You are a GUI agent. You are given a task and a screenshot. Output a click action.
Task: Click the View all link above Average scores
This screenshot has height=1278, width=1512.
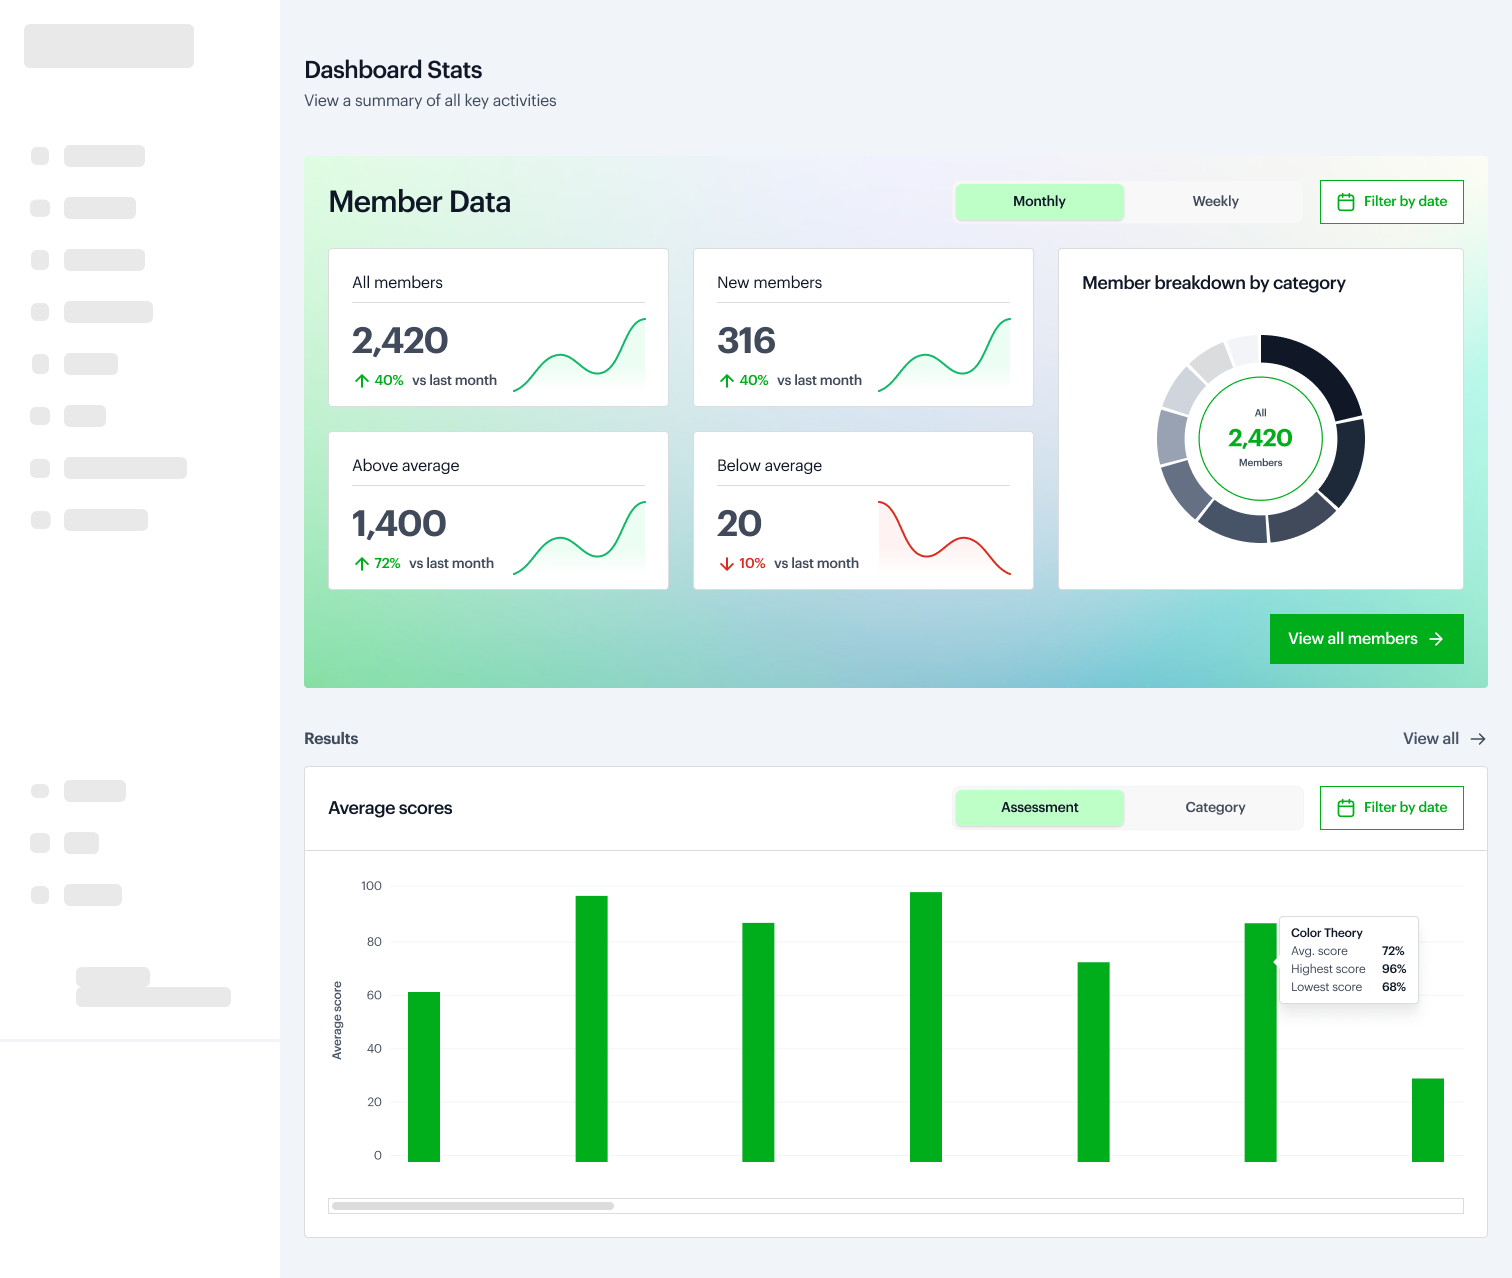(1430, 738)
